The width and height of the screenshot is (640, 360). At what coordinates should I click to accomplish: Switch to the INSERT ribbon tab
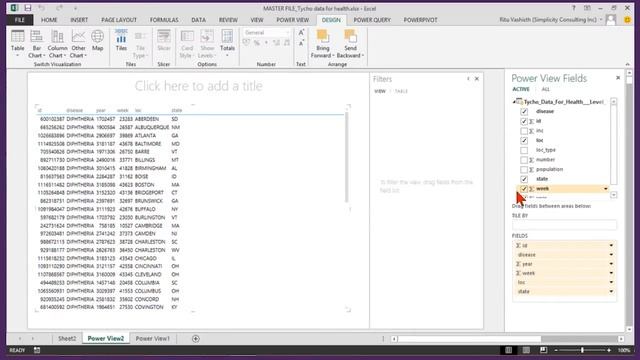click(x=79, y=20)
